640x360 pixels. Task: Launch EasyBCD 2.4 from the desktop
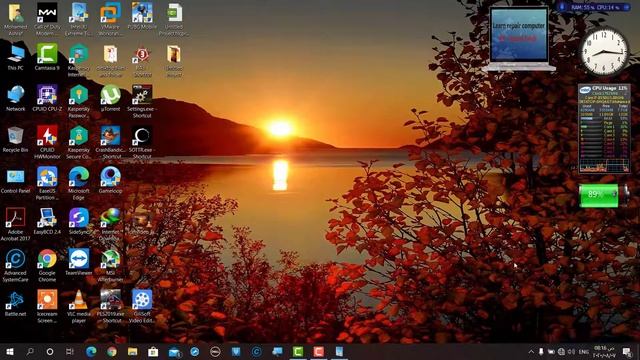47,221
